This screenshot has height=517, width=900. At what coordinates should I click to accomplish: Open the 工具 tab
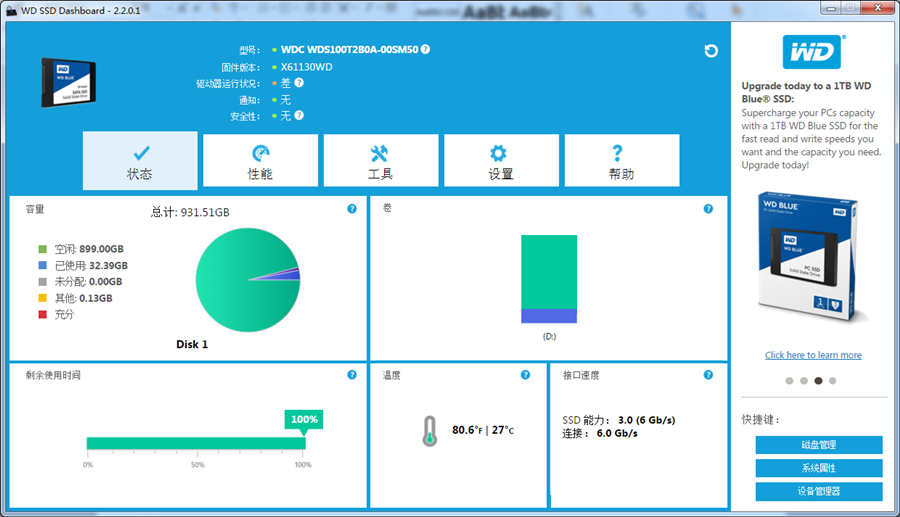point(381,161)
